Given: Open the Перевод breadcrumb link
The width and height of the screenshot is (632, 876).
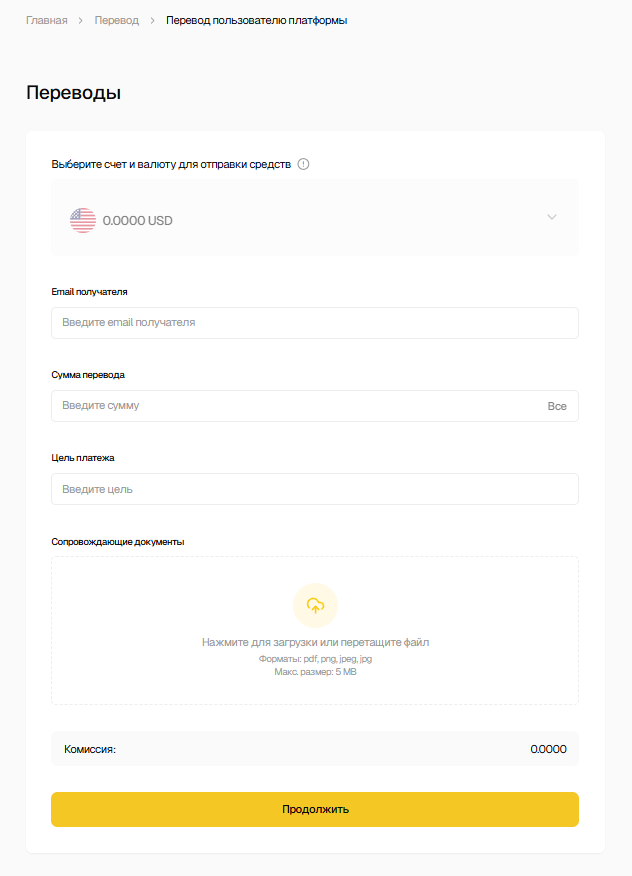Looking at the screenshot, I should tap(117, 20).
